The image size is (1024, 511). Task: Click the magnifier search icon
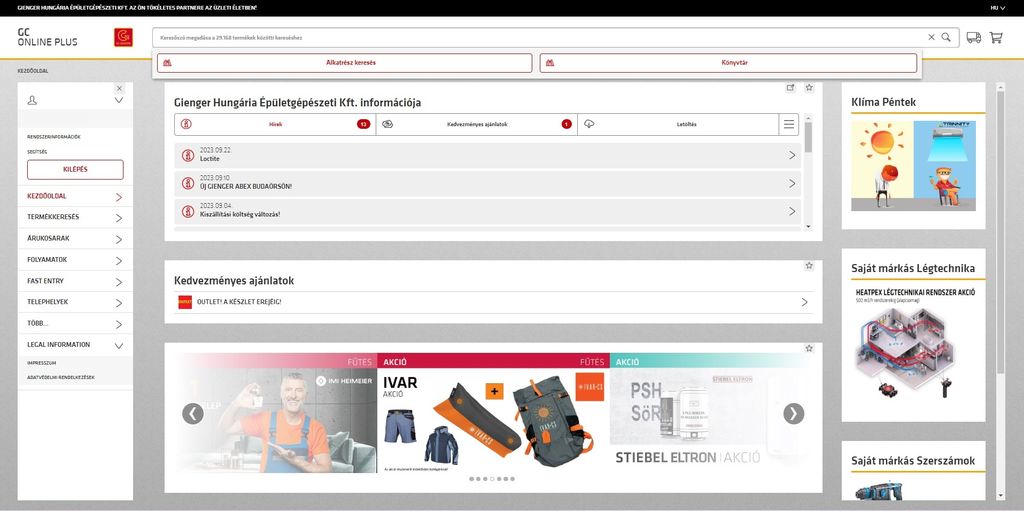946,37
